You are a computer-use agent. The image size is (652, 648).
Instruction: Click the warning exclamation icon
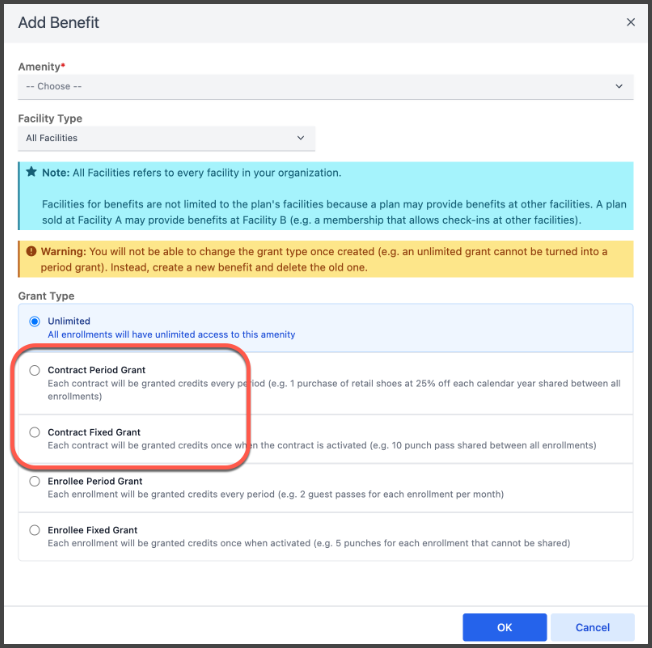point(31,251)
